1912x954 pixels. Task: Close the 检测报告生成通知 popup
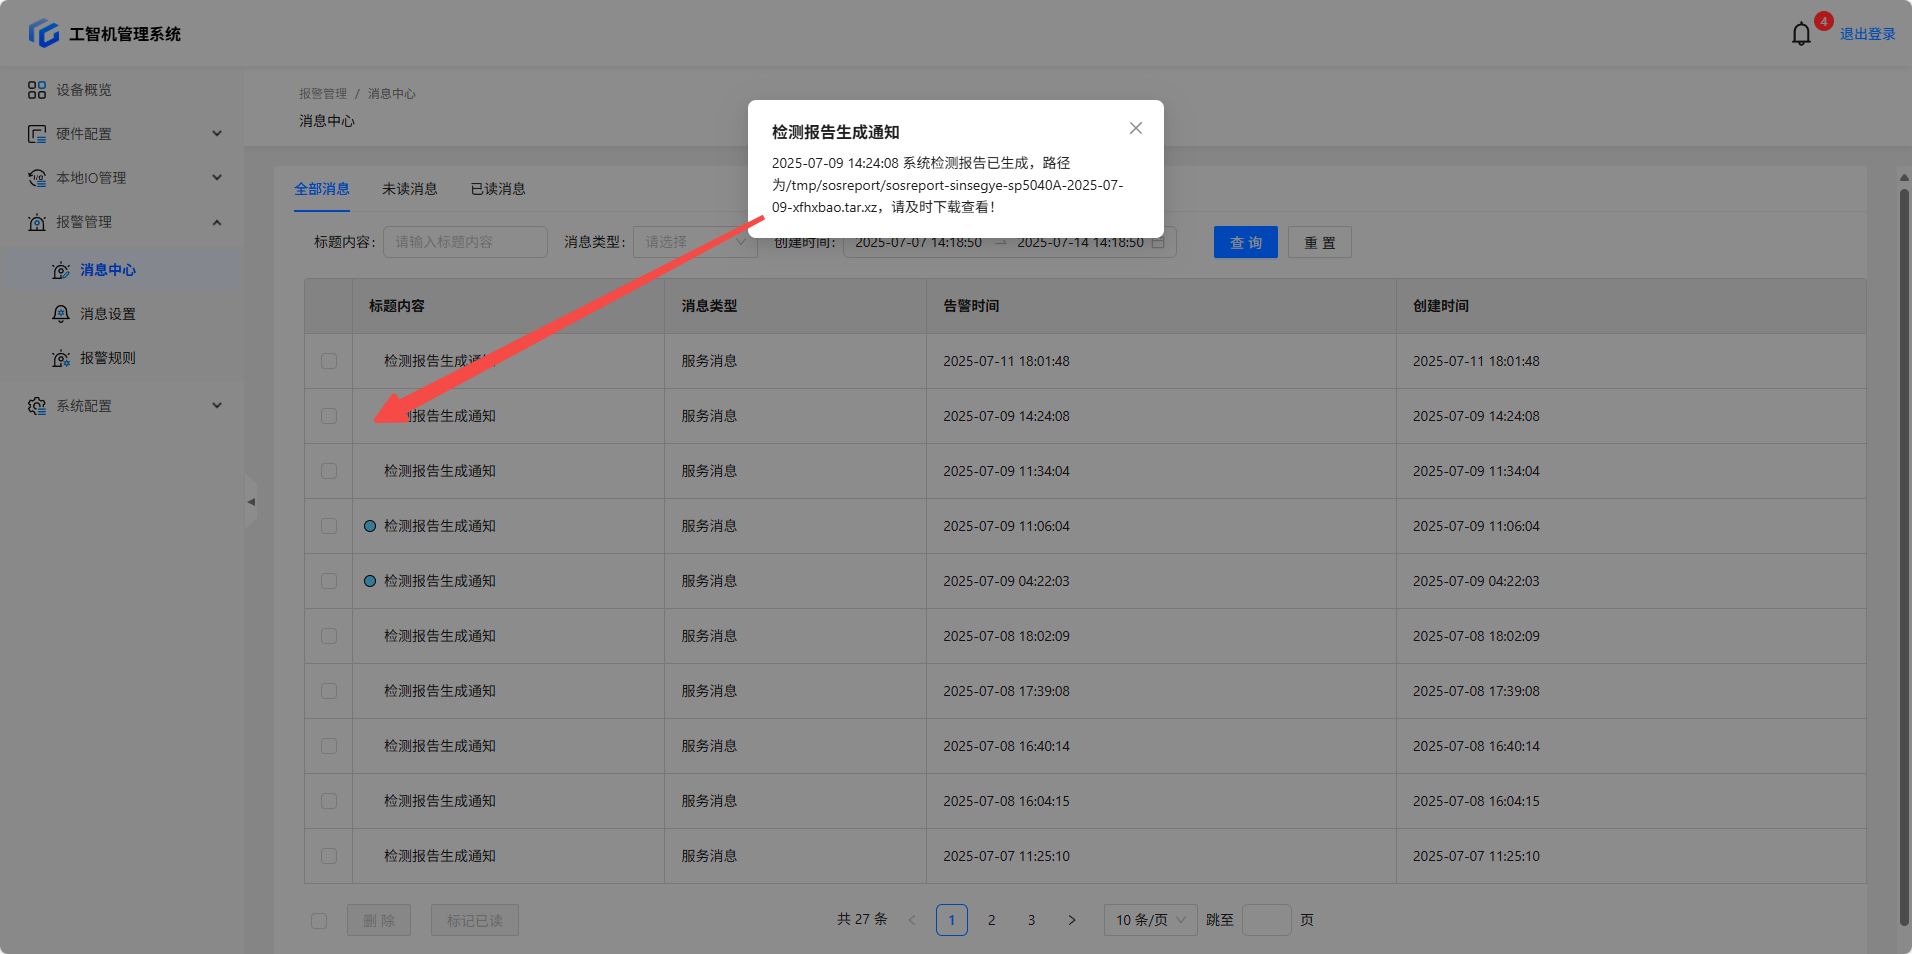point(1135,128)
